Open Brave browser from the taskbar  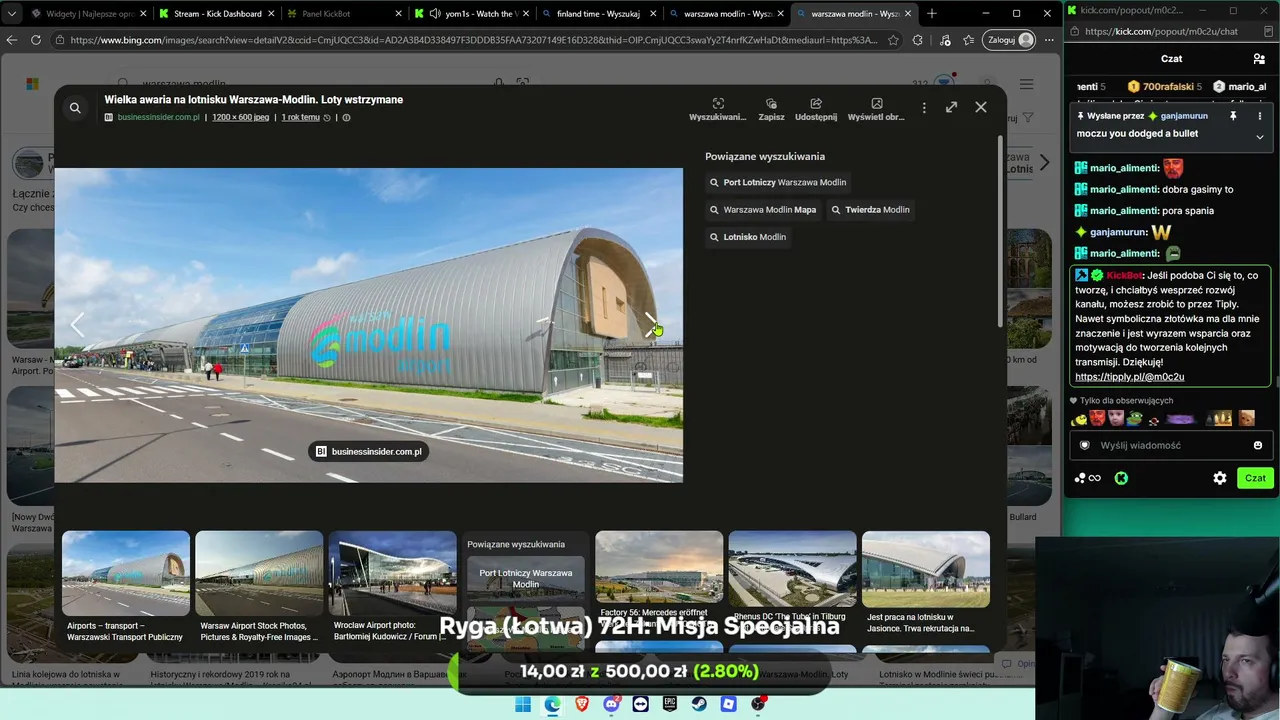(x=582, y=704)
